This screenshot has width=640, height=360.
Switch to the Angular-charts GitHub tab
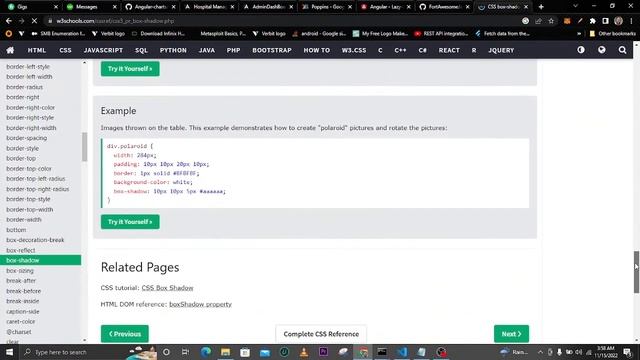coord(150,7)
